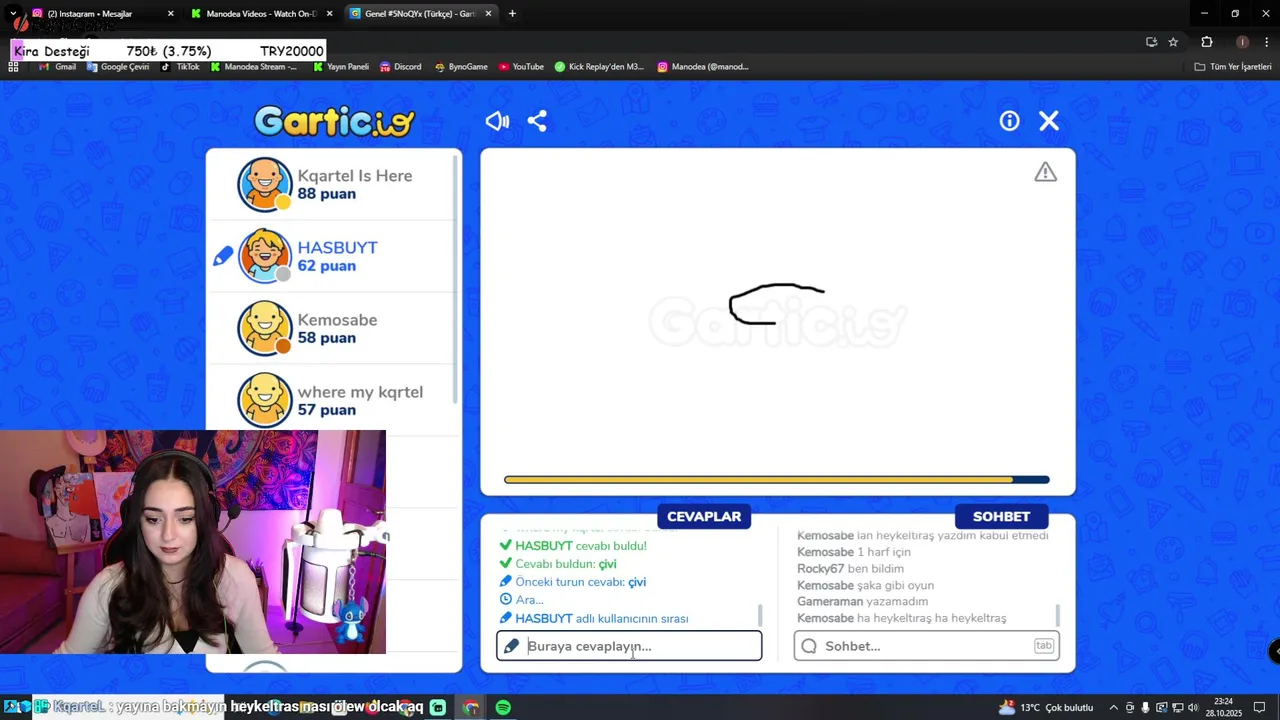Image resolution: width=1280 pixels, height=720 pixels.
Task: Open the taskbar clock showing 23:24
Action: [1223, 707]
